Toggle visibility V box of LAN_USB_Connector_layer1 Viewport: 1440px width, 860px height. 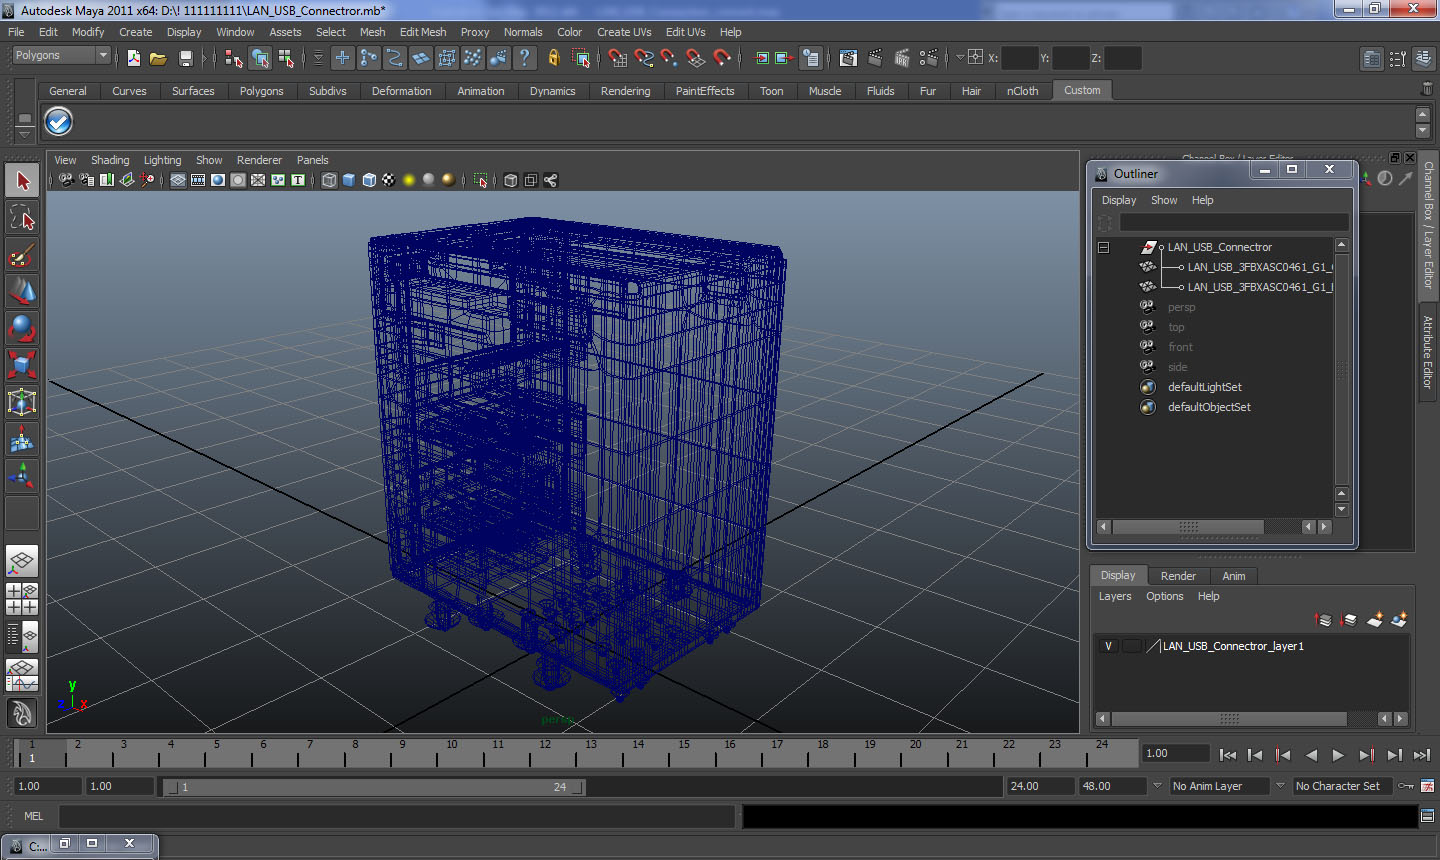1108,646
